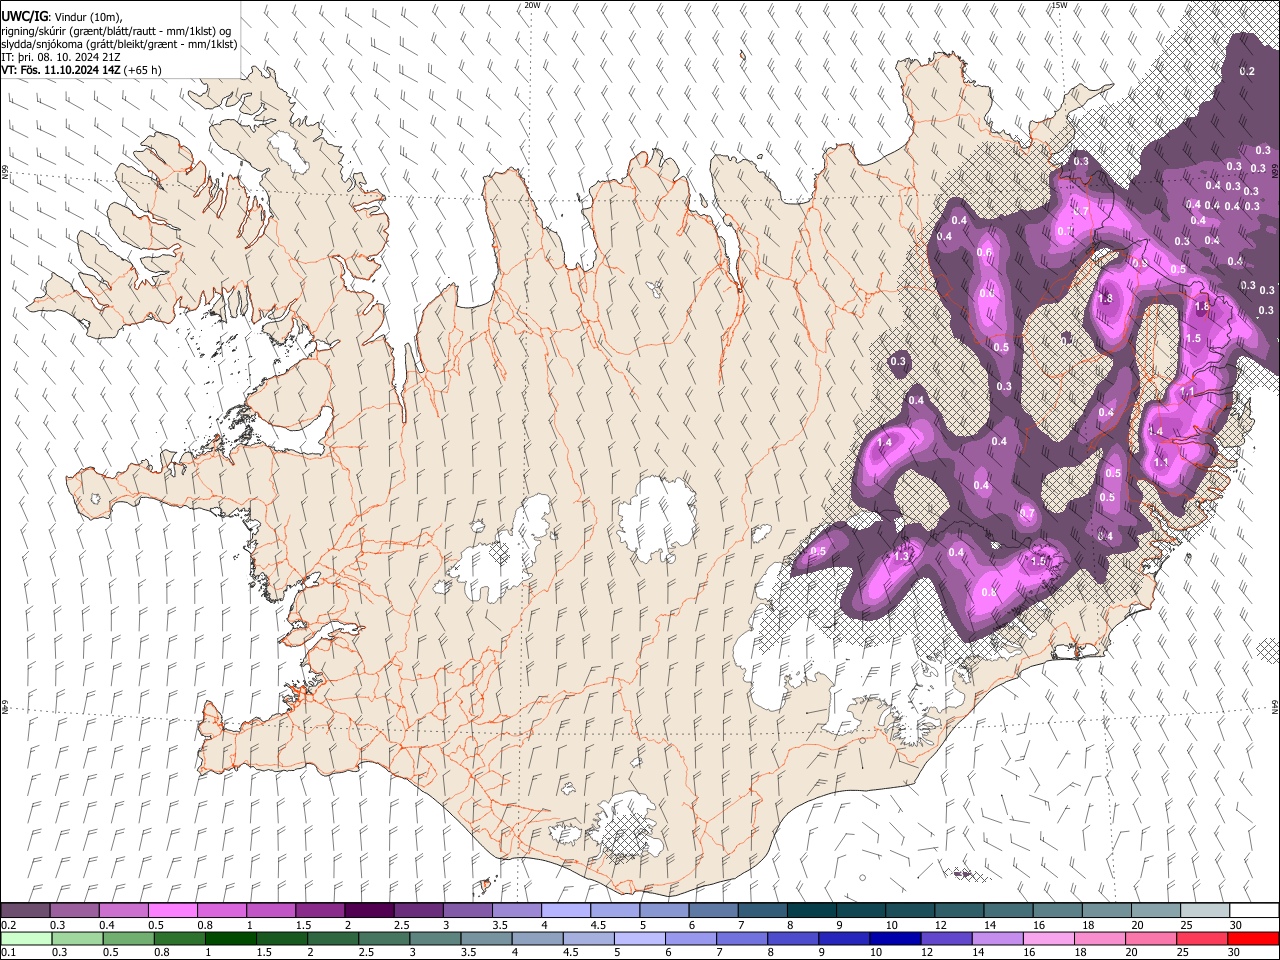This screenshot has height=960, width=1280.
Task: Click the init time 'IT: Þri. 08. 10. 2024 21Z'
Action: coord(62,57)
